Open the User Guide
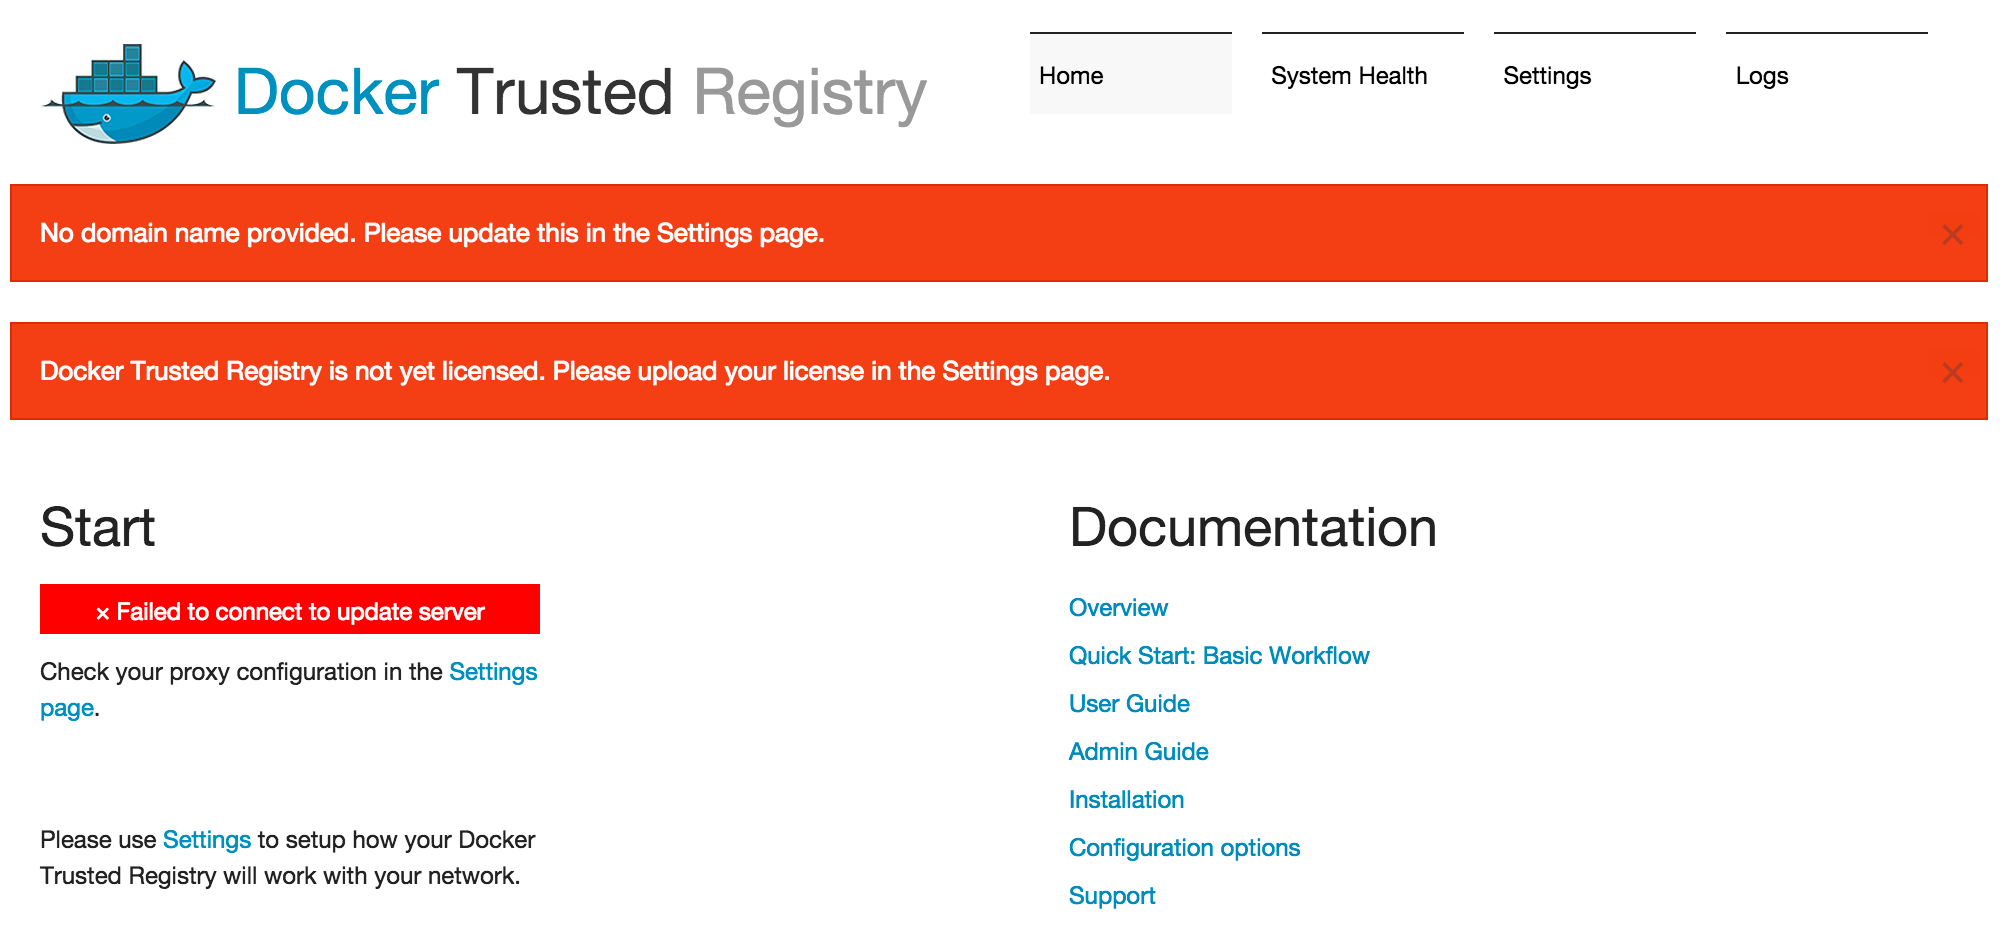2006x928 pixels. [x=1128, y=703]
